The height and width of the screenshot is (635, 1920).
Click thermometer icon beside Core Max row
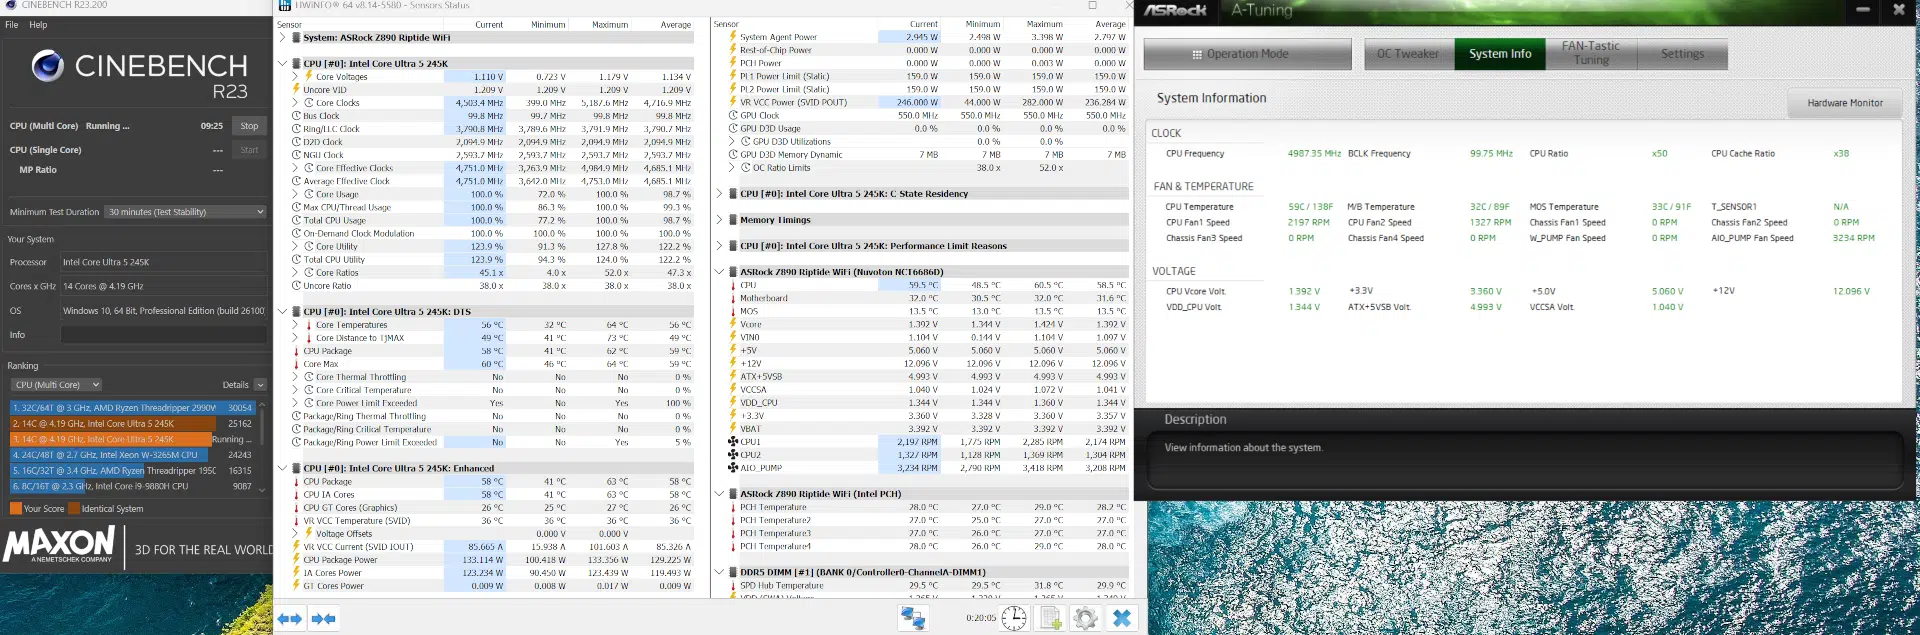click(x=296, y=364)
